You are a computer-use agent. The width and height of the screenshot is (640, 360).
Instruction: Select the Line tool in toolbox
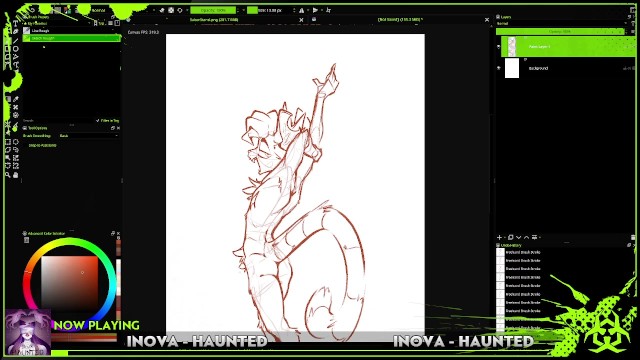[x=16, y=40]
